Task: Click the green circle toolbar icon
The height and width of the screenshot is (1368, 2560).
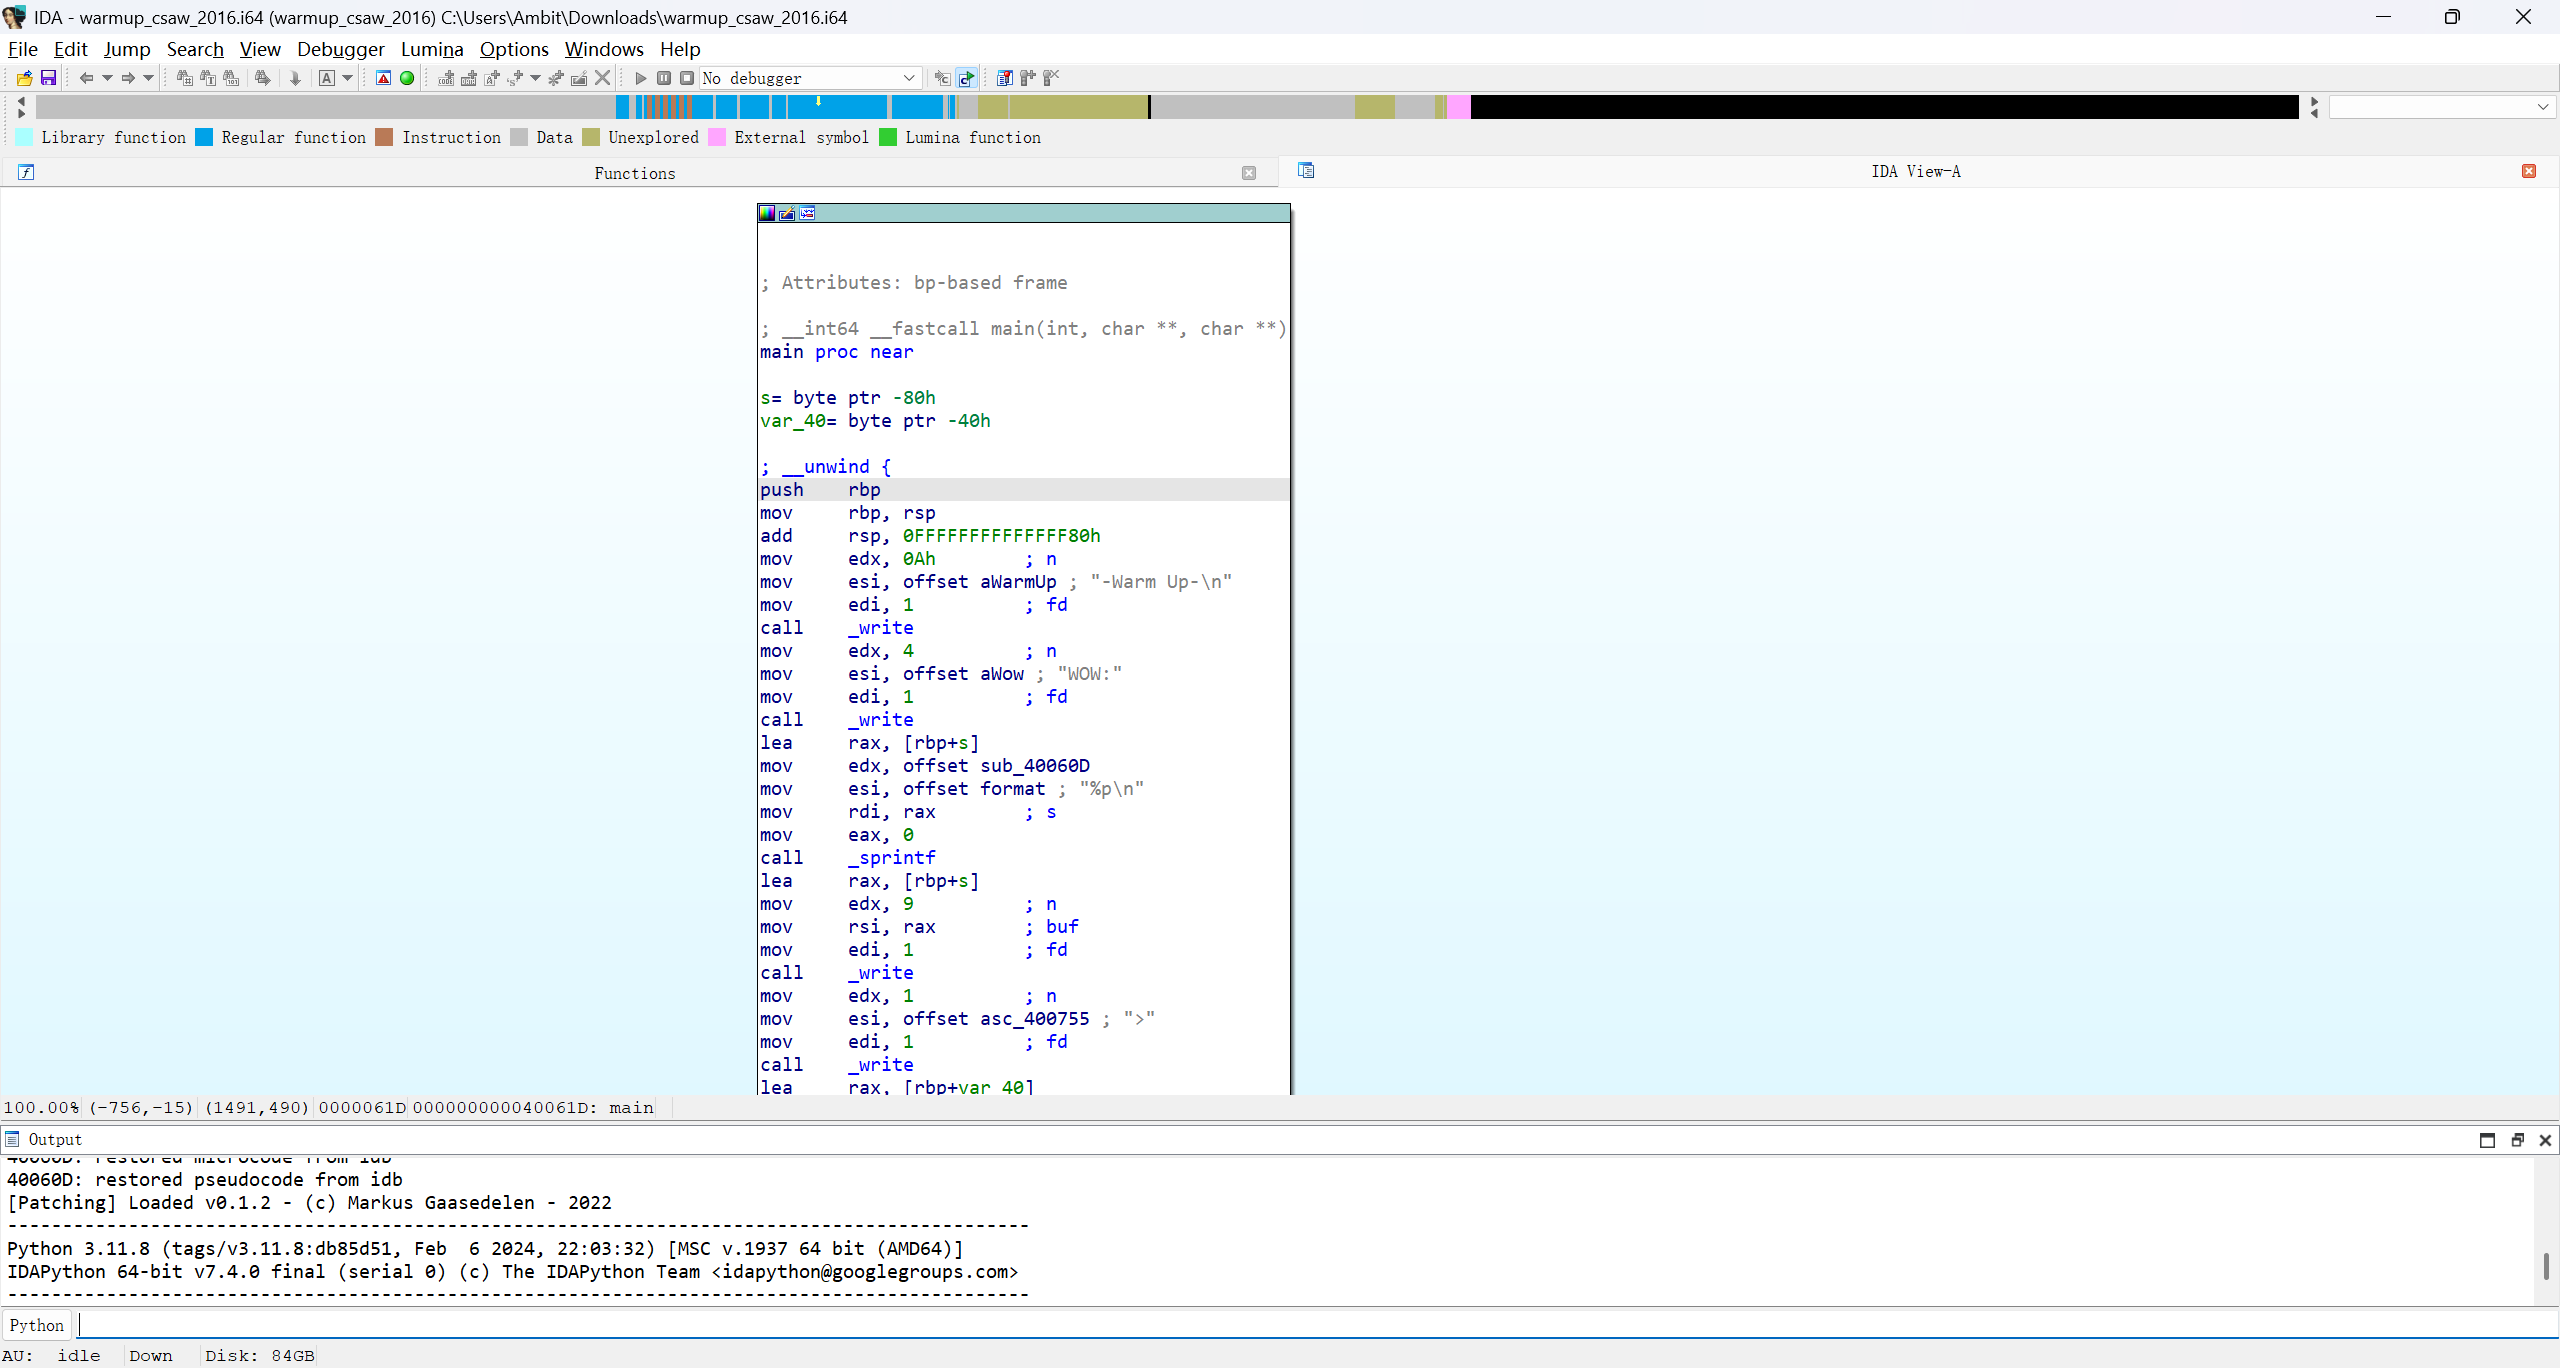Action: tap(407, 78)
